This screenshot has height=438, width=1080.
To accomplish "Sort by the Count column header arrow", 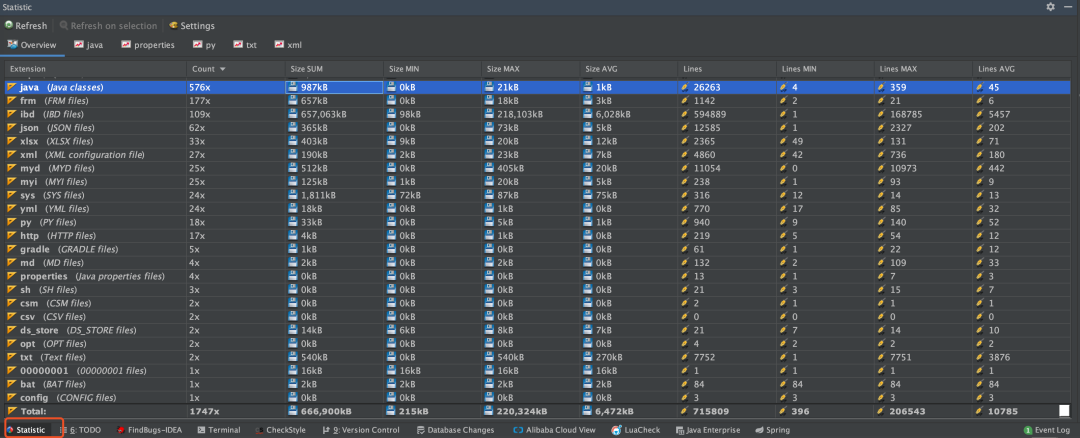I will click(x=222, y=69).
